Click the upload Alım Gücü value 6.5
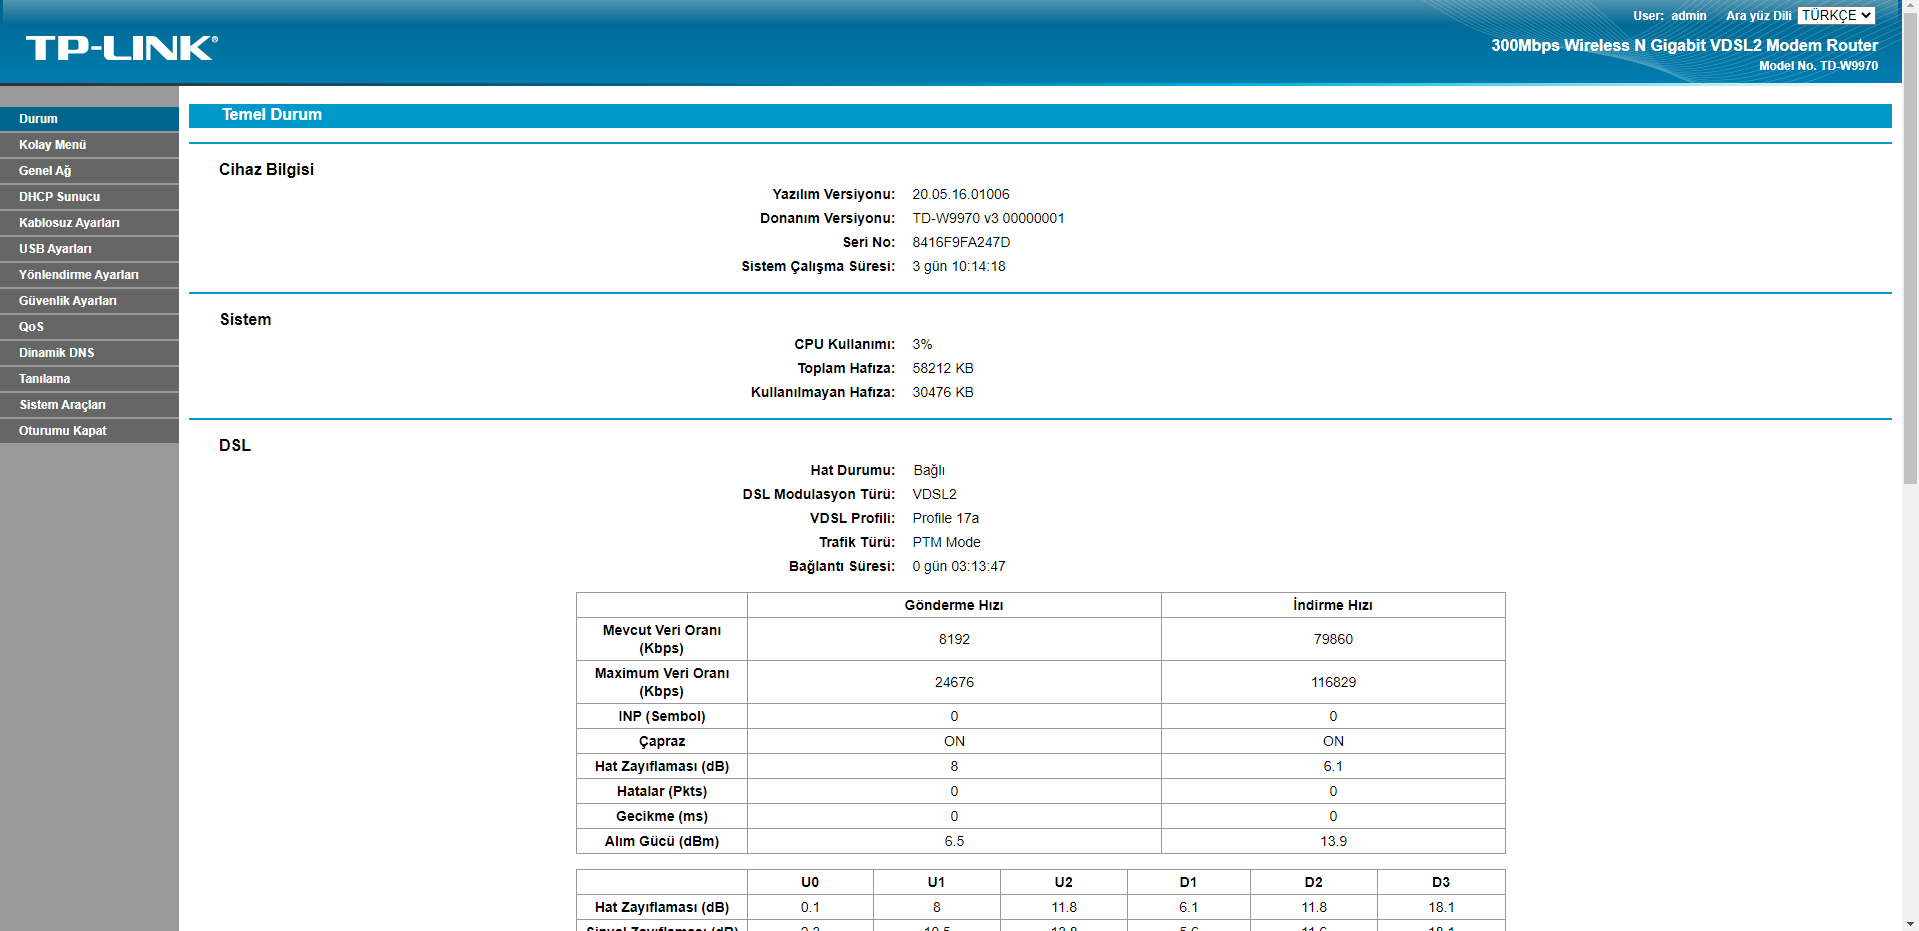This screenshot has height=931, width=1919. click(954, 841)
